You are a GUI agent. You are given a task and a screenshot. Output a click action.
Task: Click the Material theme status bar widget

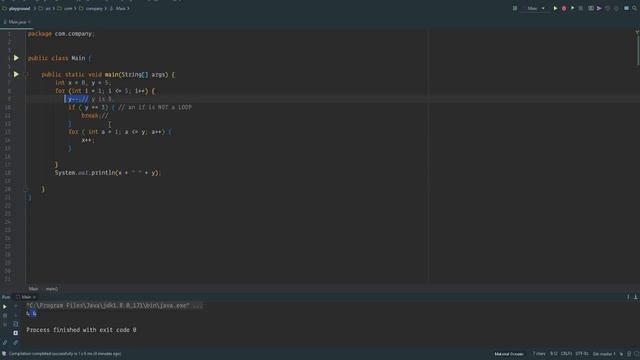509,354
